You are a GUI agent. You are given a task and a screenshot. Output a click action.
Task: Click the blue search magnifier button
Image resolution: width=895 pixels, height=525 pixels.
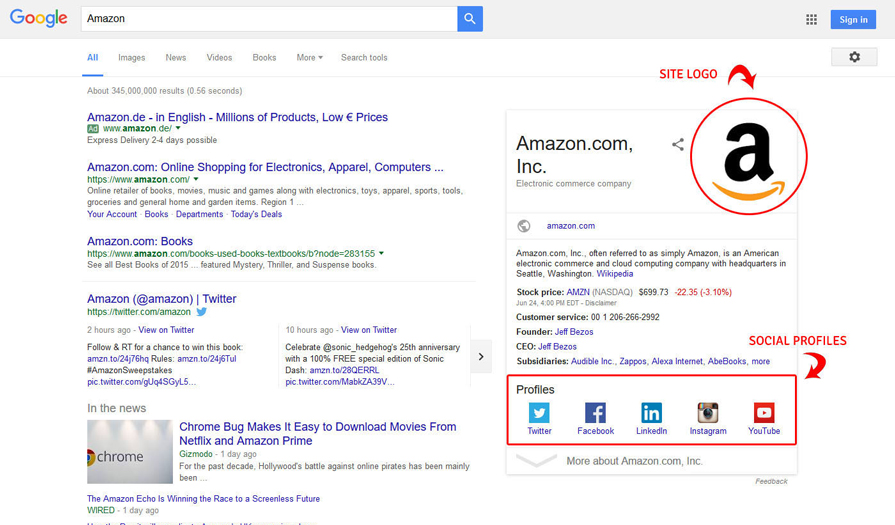pos(470,18)
